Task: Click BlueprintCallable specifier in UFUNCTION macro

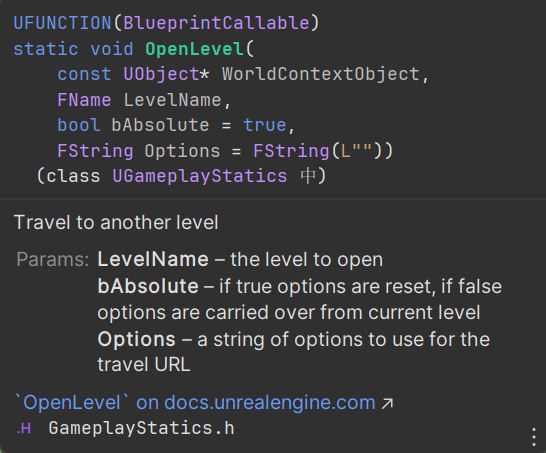Action: (x=216, y=23)
